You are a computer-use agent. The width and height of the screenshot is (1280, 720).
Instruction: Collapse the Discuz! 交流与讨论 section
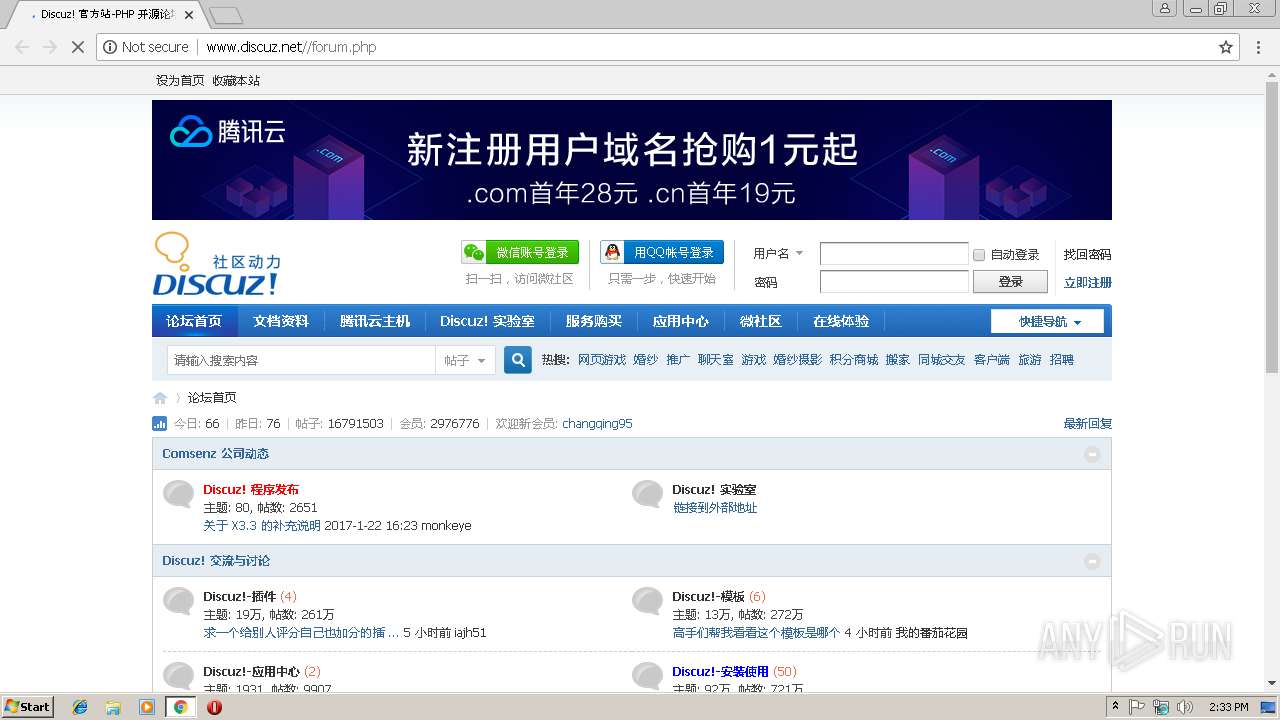(x=1092, y=561)
